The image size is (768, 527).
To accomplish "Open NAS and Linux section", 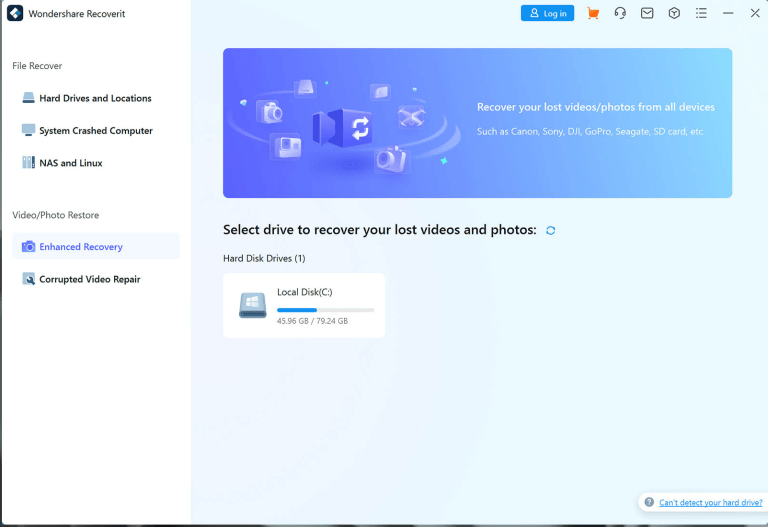I will tap(96, 163).
